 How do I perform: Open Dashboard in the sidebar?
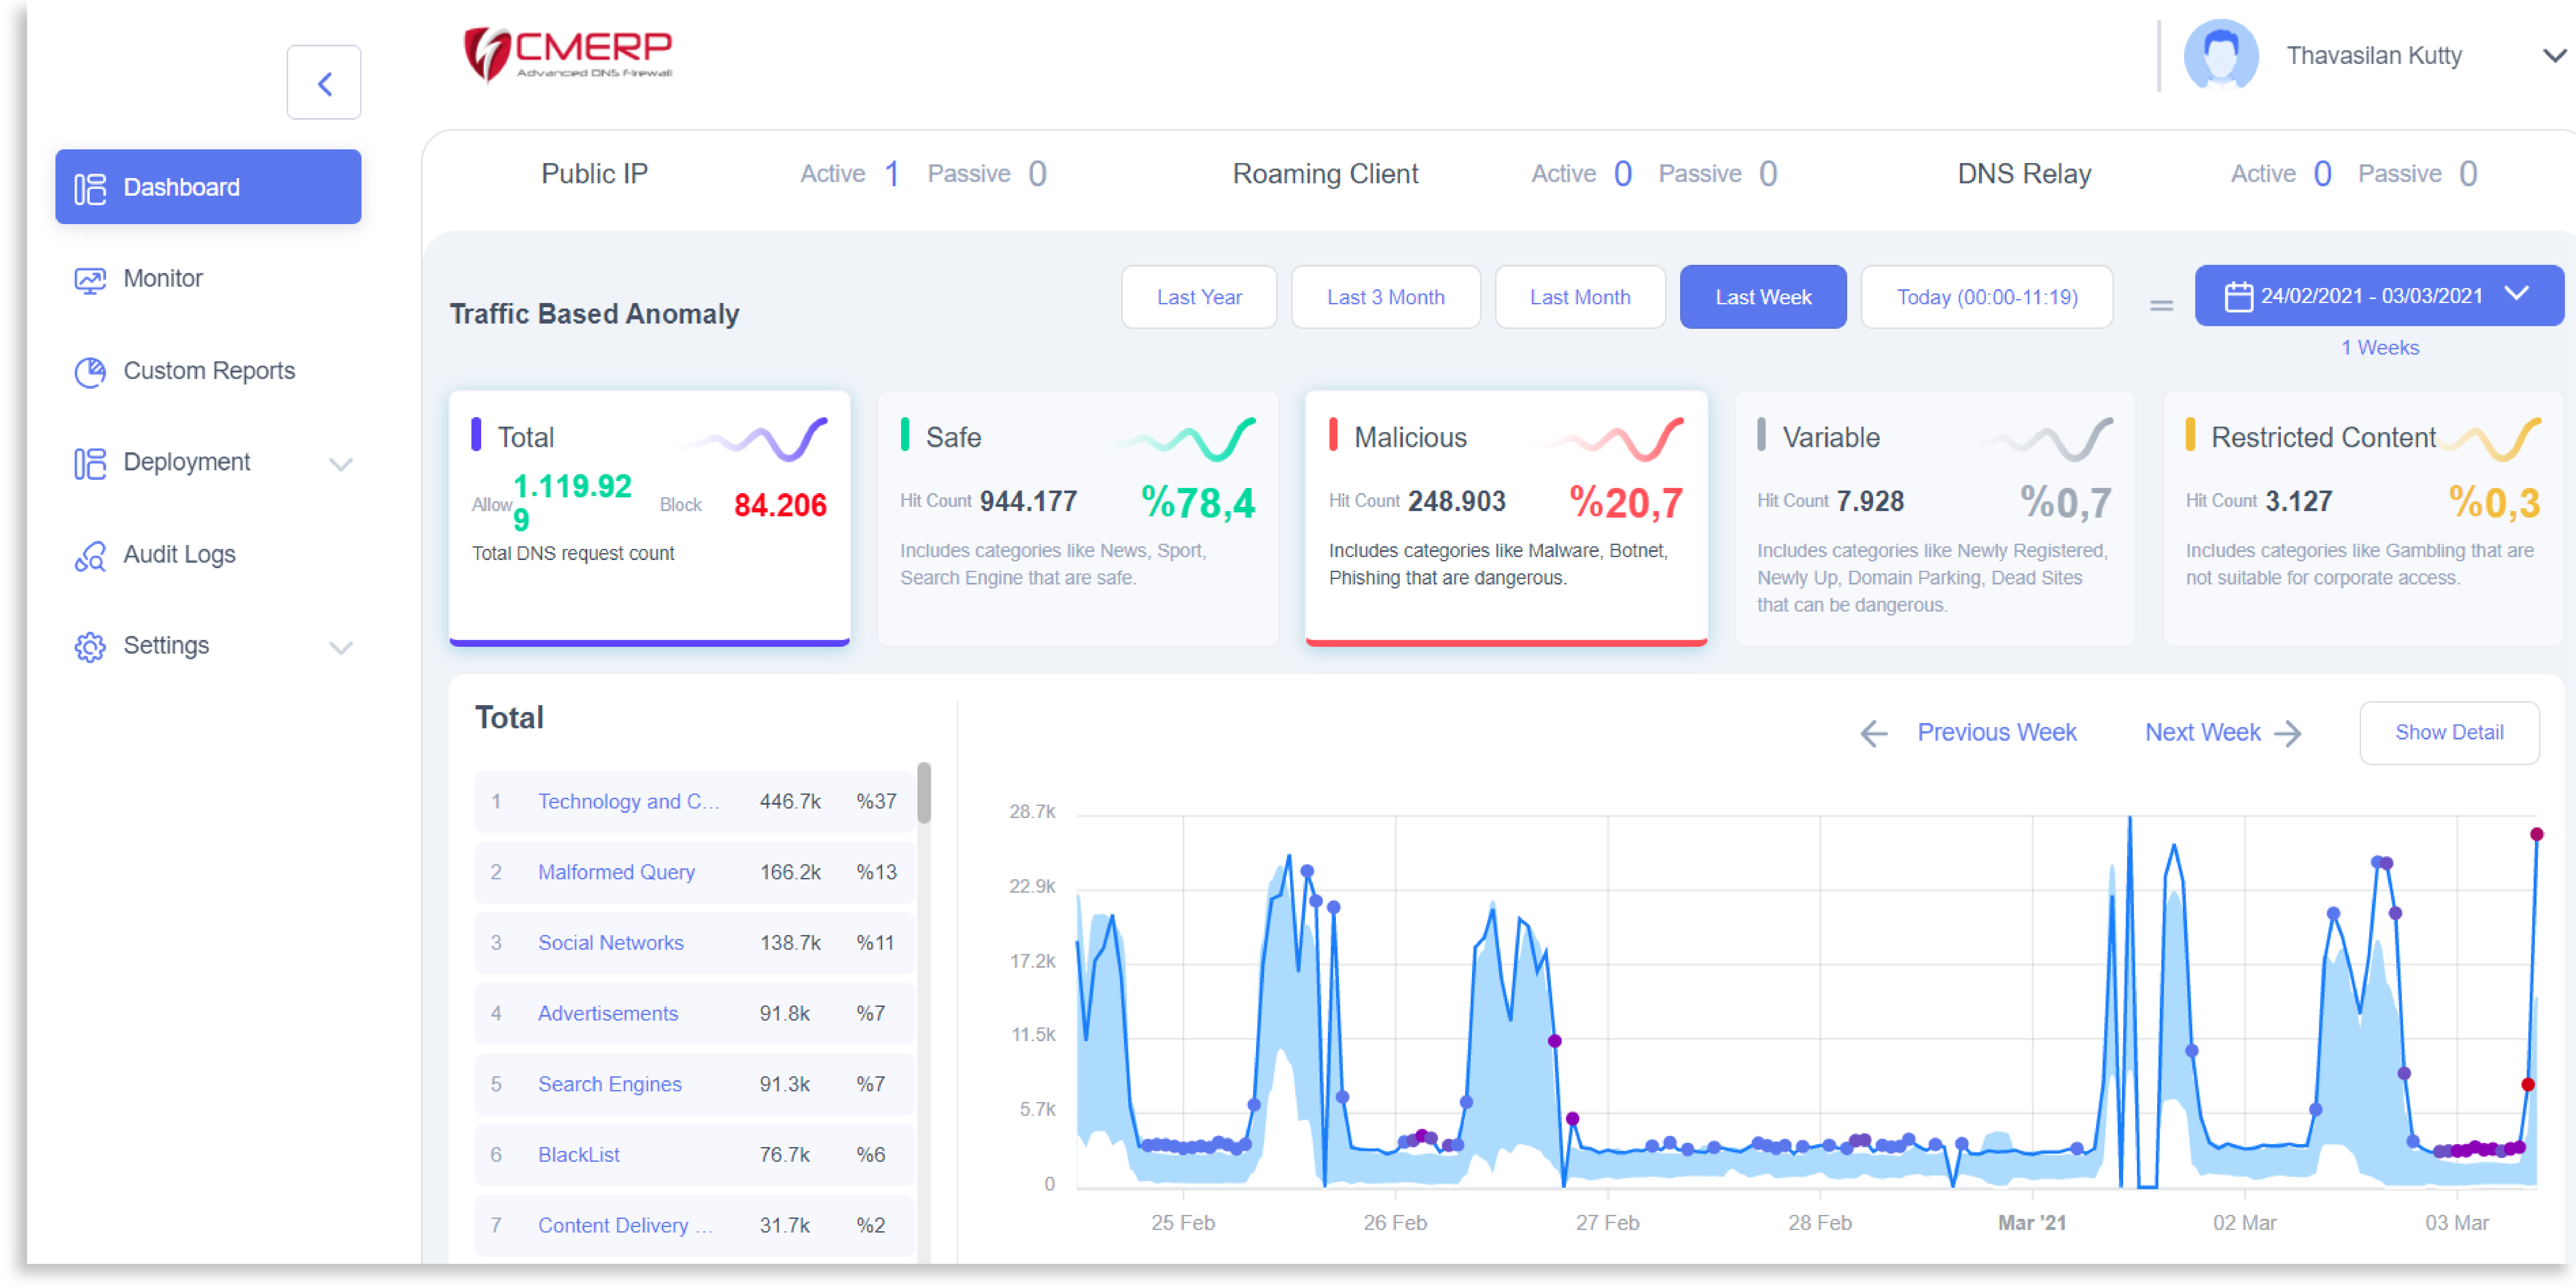208,187
